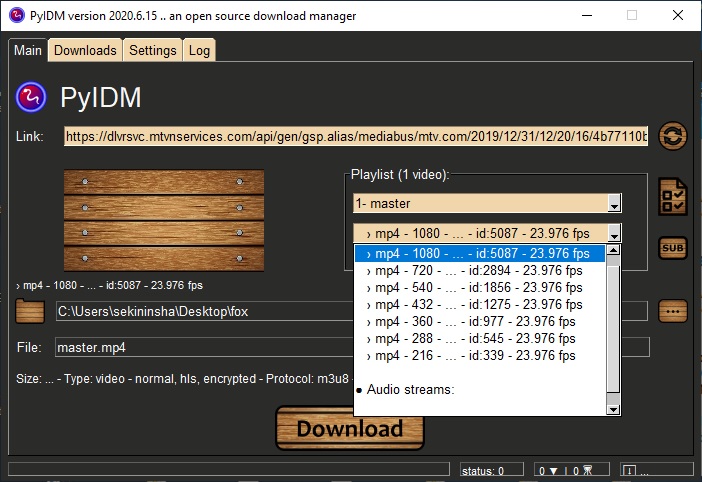Screen dimensions: 702x482
Task: Click the PyIDM logo in Main tab
Action: [31, 97]
